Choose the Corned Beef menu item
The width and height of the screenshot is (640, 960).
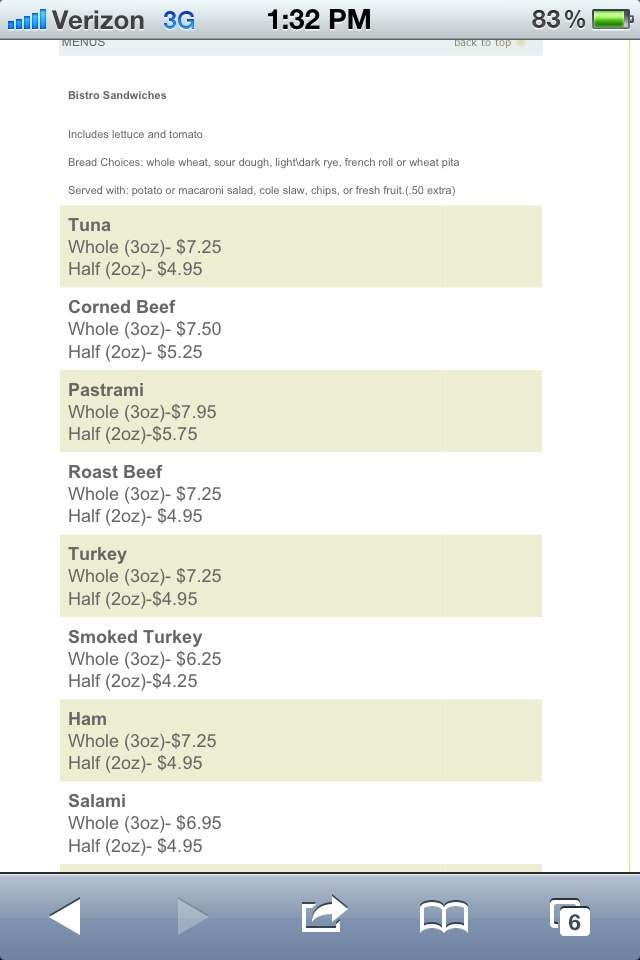pos(300,328)
